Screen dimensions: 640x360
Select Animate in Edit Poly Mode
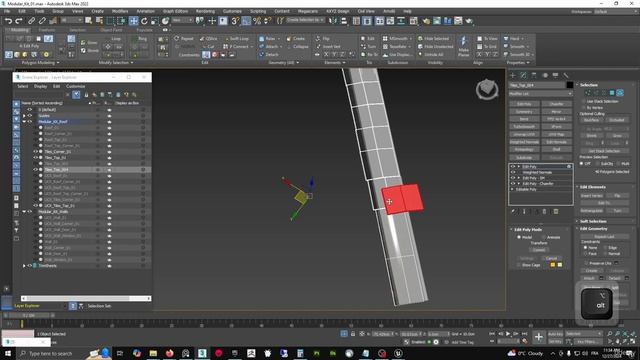pyautogui.click(x=544, y=237)
